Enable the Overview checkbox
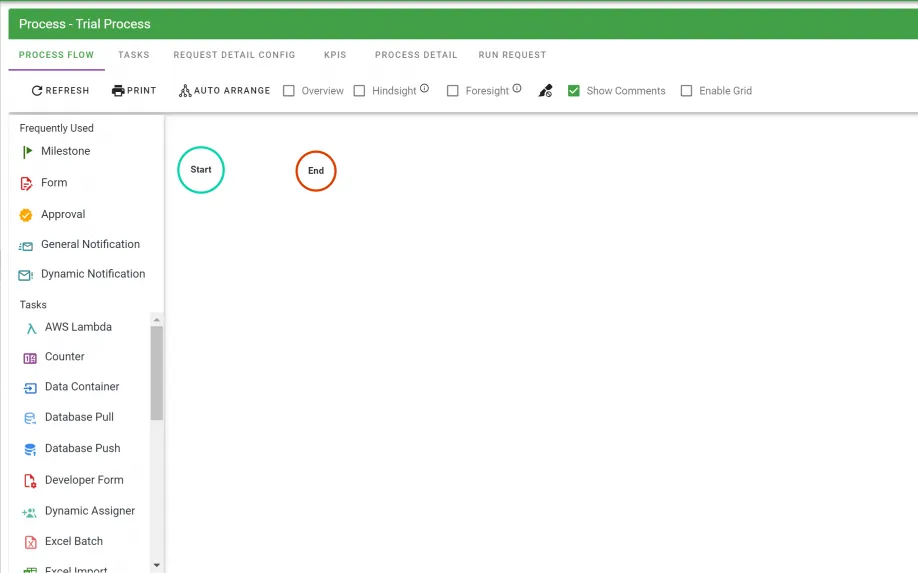 [289, 91]
